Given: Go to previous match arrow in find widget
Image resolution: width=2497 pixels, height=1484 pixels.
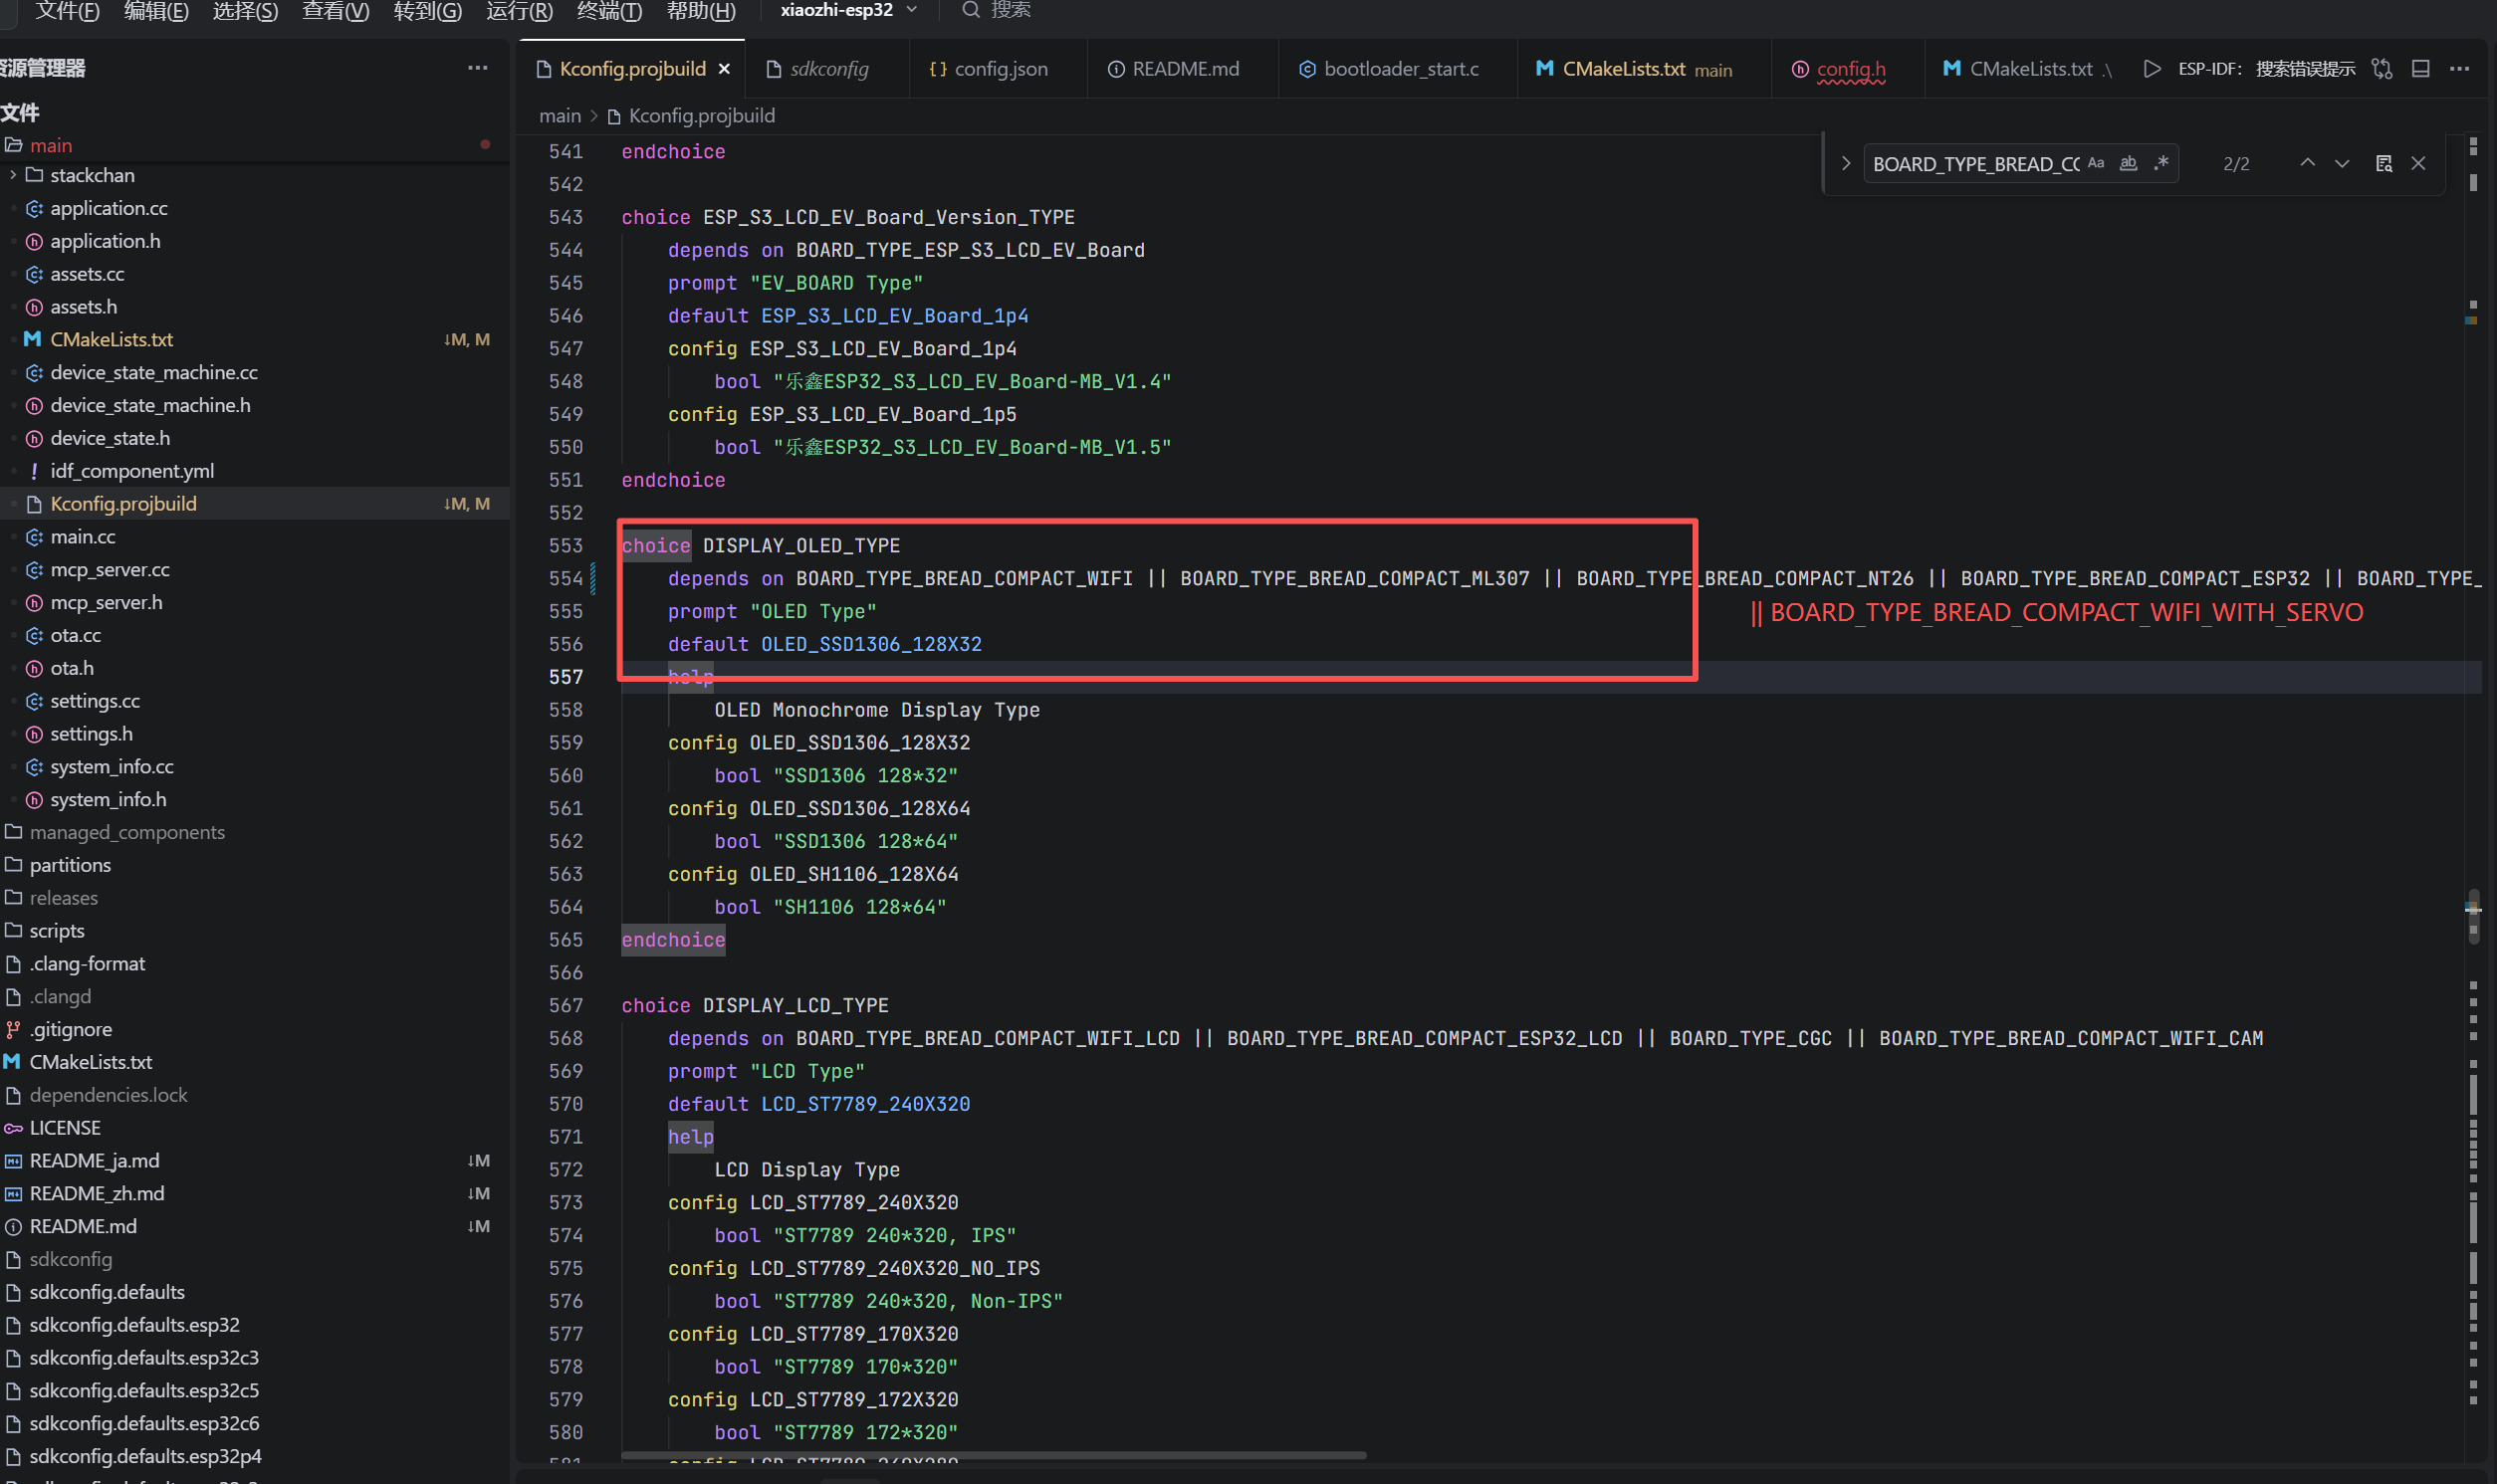Looking at the screenshot, I should 2307,163.
